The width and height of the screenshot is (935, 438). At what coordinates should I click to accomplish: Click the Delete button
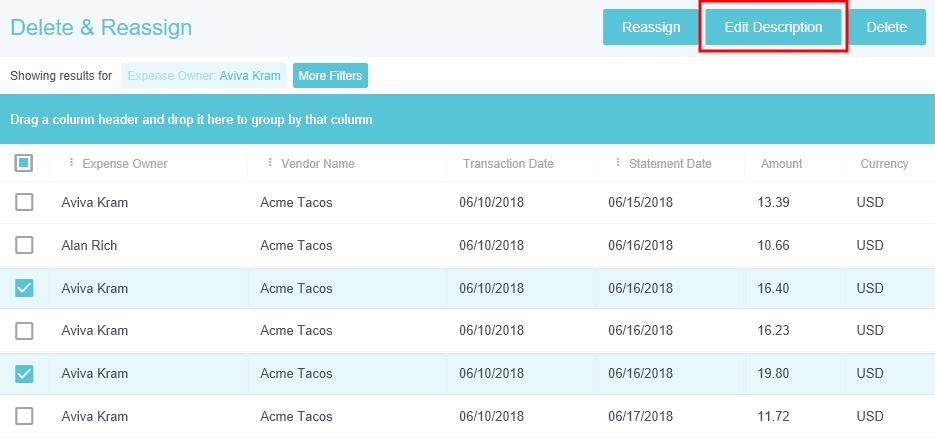click(x=886, y=27)
